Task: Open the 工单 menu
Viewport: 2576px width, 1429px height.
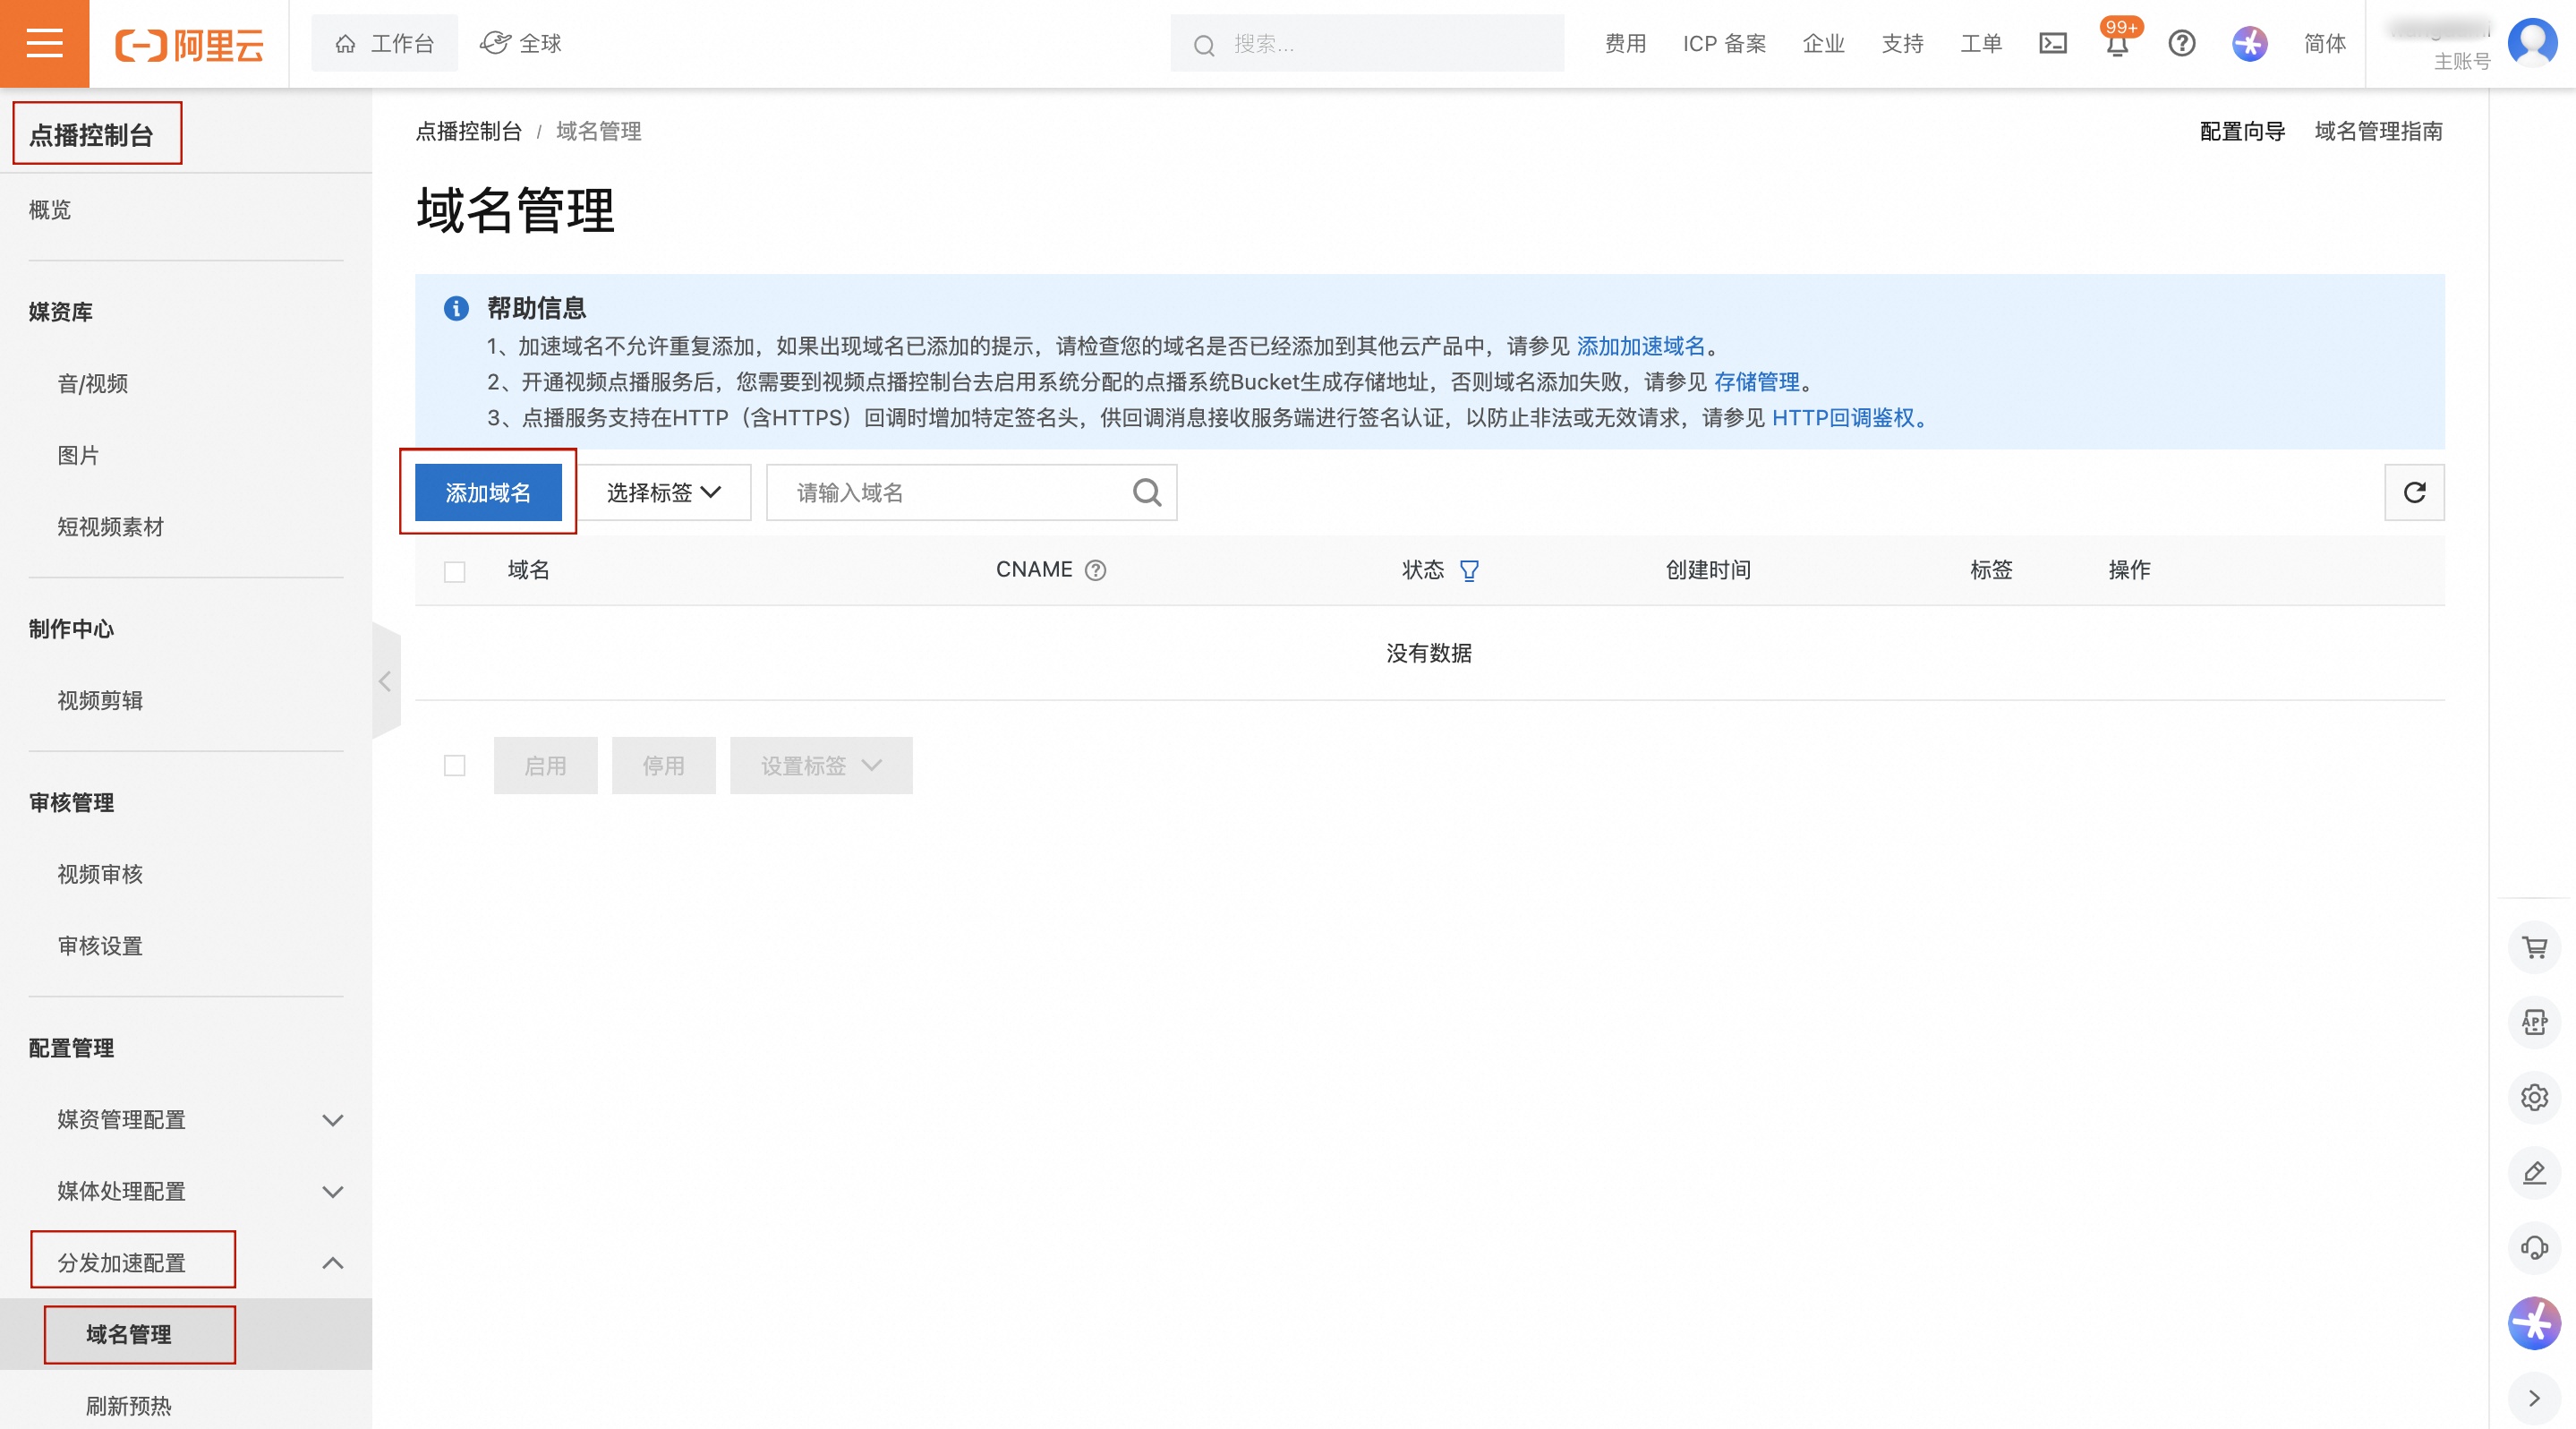Action: coord(1981,43)
